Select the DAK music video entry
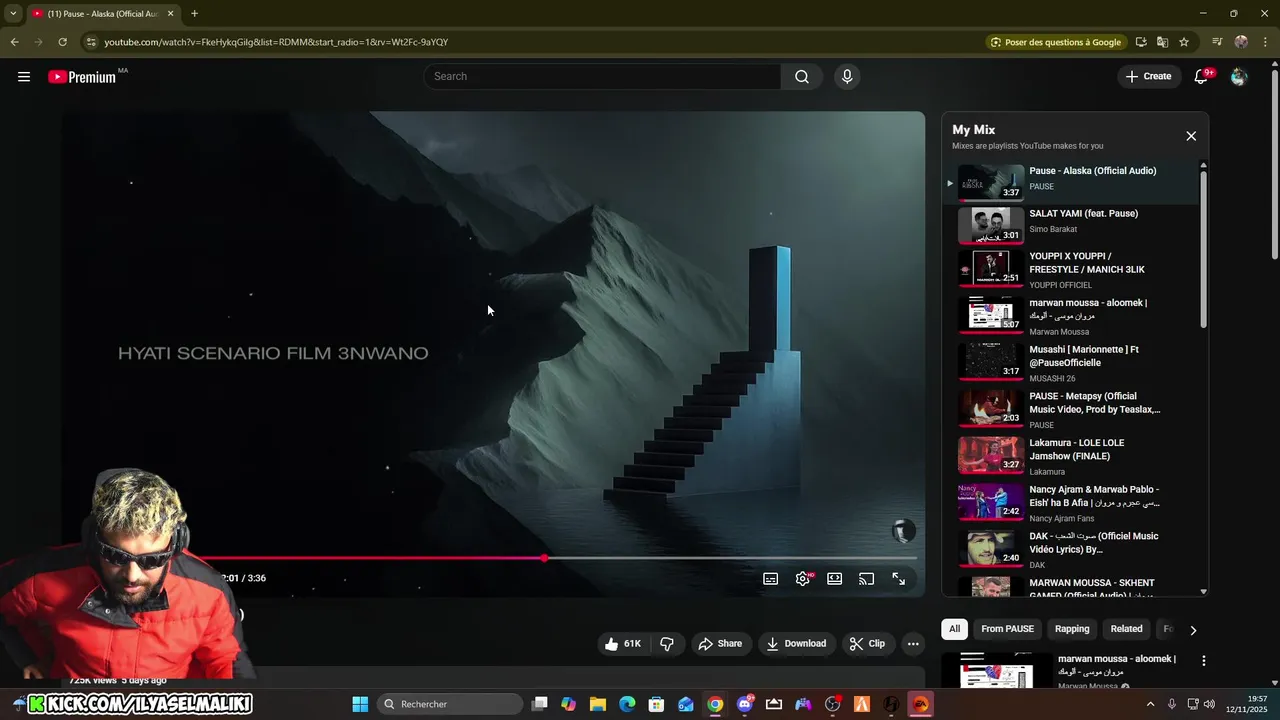1280x720 pixels. click(x=1071, y=549)
